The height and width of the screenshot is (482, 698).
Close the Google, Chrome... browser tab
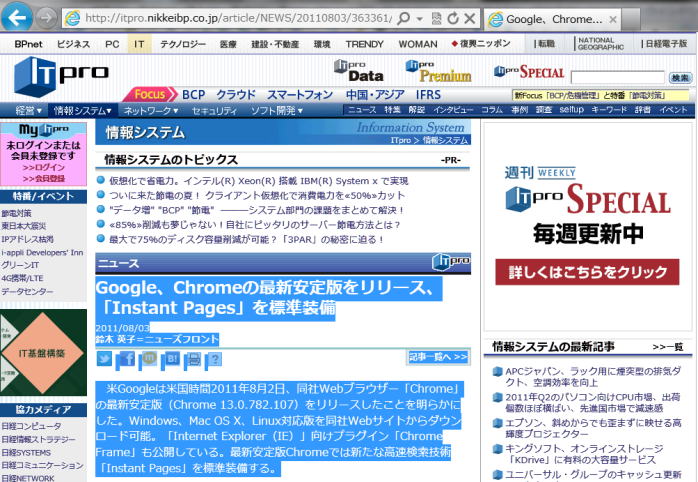613,20
